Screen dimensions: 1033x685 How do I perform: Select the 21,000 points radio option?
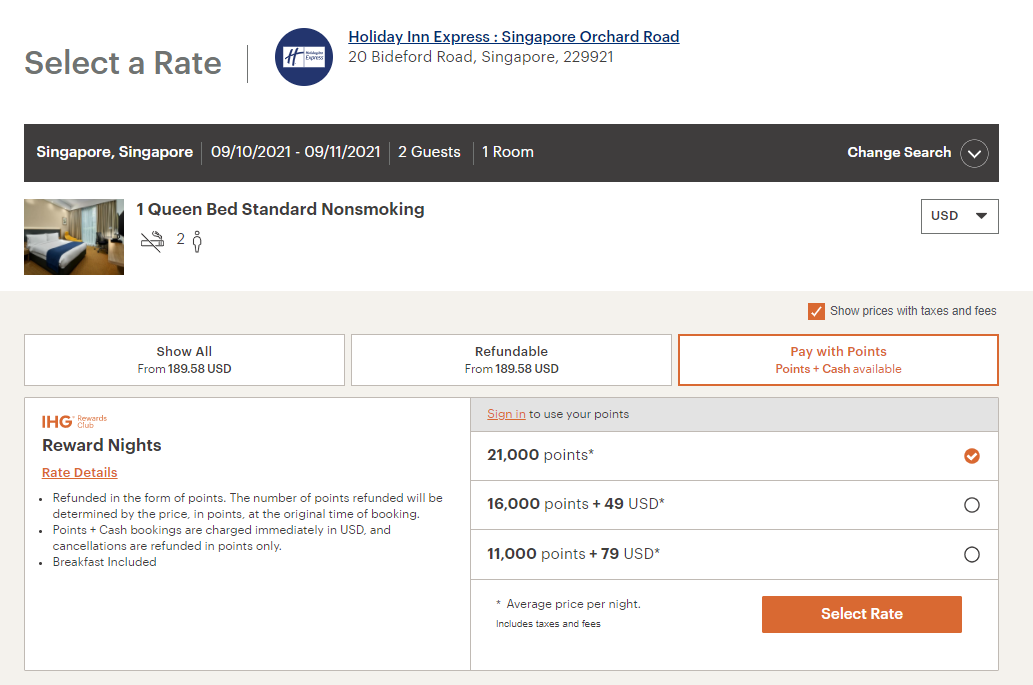coord(972,456)
